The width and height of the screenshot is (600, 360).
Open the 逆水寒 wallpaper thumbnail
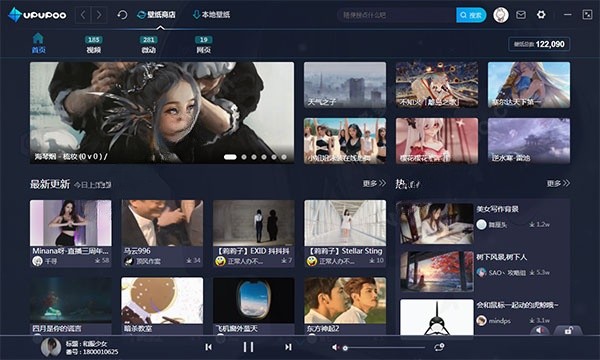(x=529, y=141)
